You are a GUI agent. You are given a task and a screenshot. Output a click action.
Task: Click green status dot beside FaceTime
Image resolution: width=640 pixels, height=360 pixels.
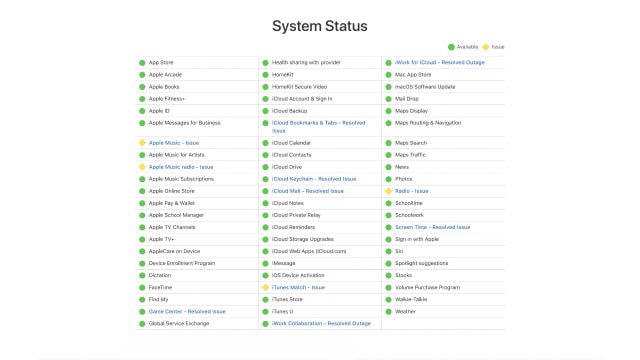[142, 287]
